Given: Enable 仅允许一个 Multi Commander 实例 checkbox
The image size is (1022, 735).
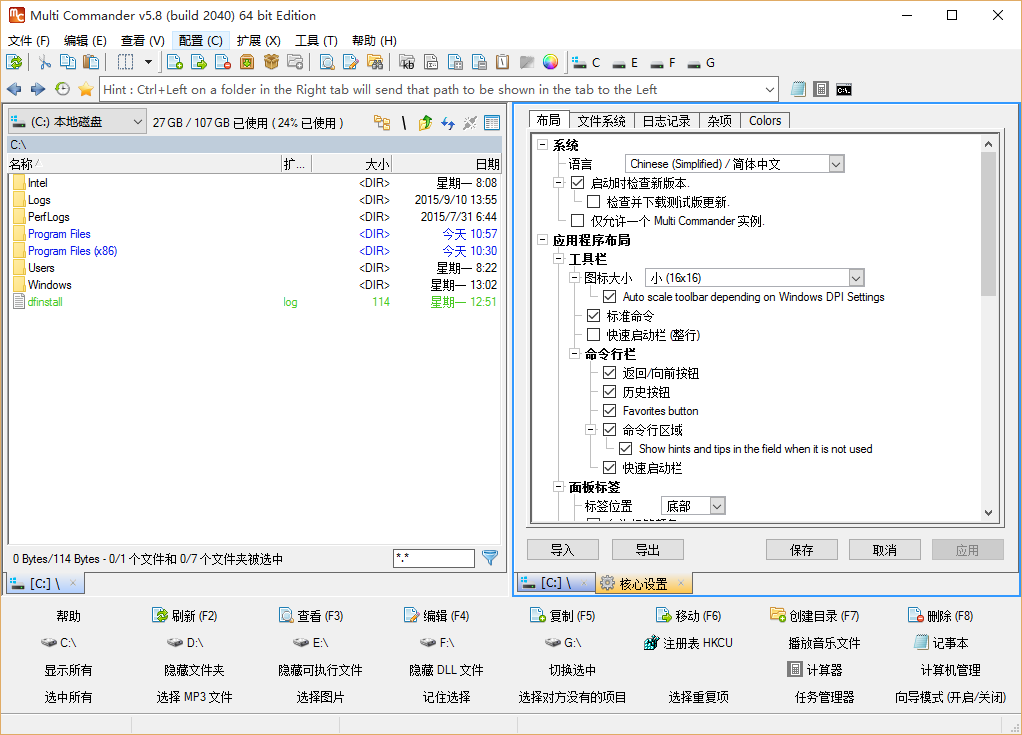Looking at the screenshot, I should coord(577,220).
